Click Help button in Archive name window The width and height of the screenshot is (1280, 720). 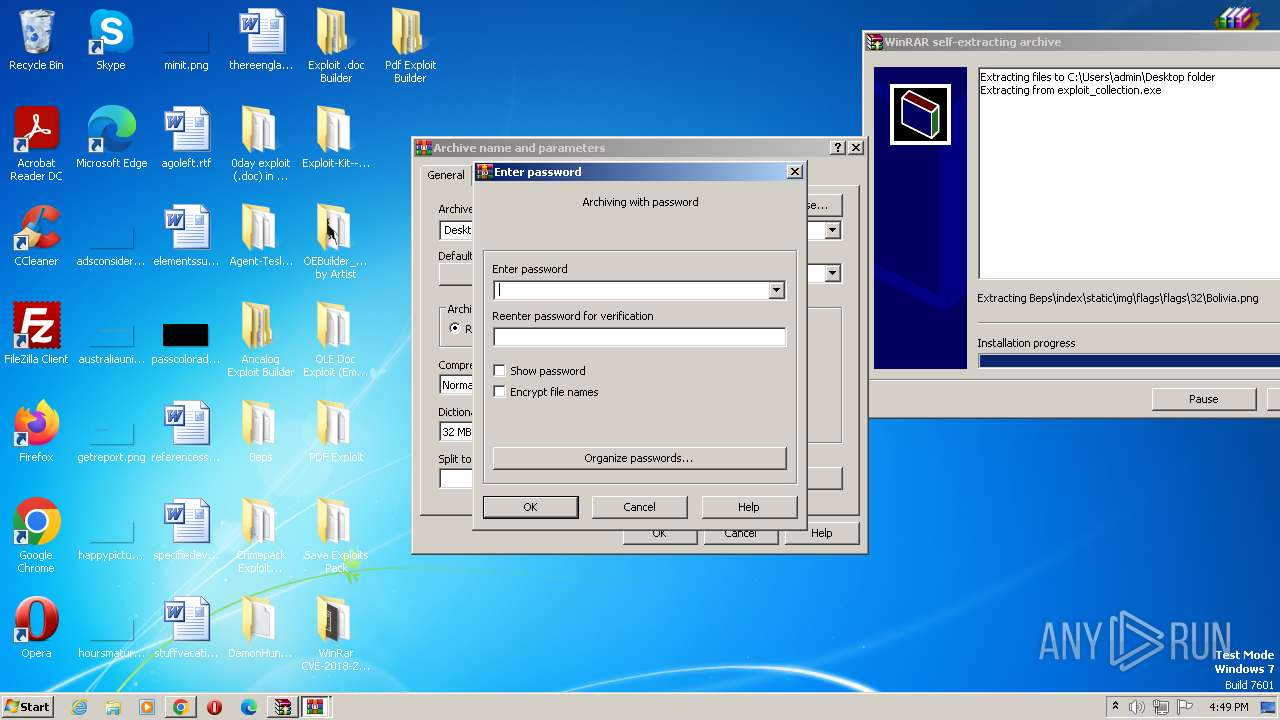coord(821,533)
